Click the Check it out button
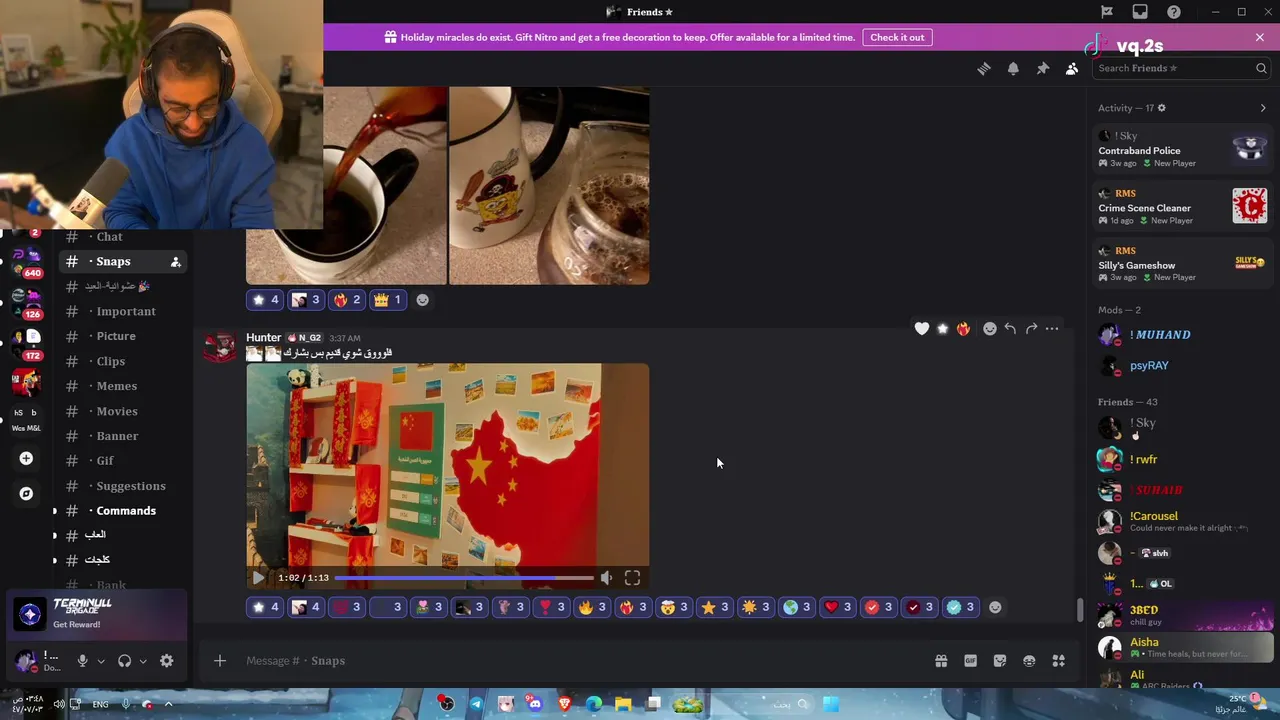Screen dimensions: 1280x720 [x=897, y=37]
